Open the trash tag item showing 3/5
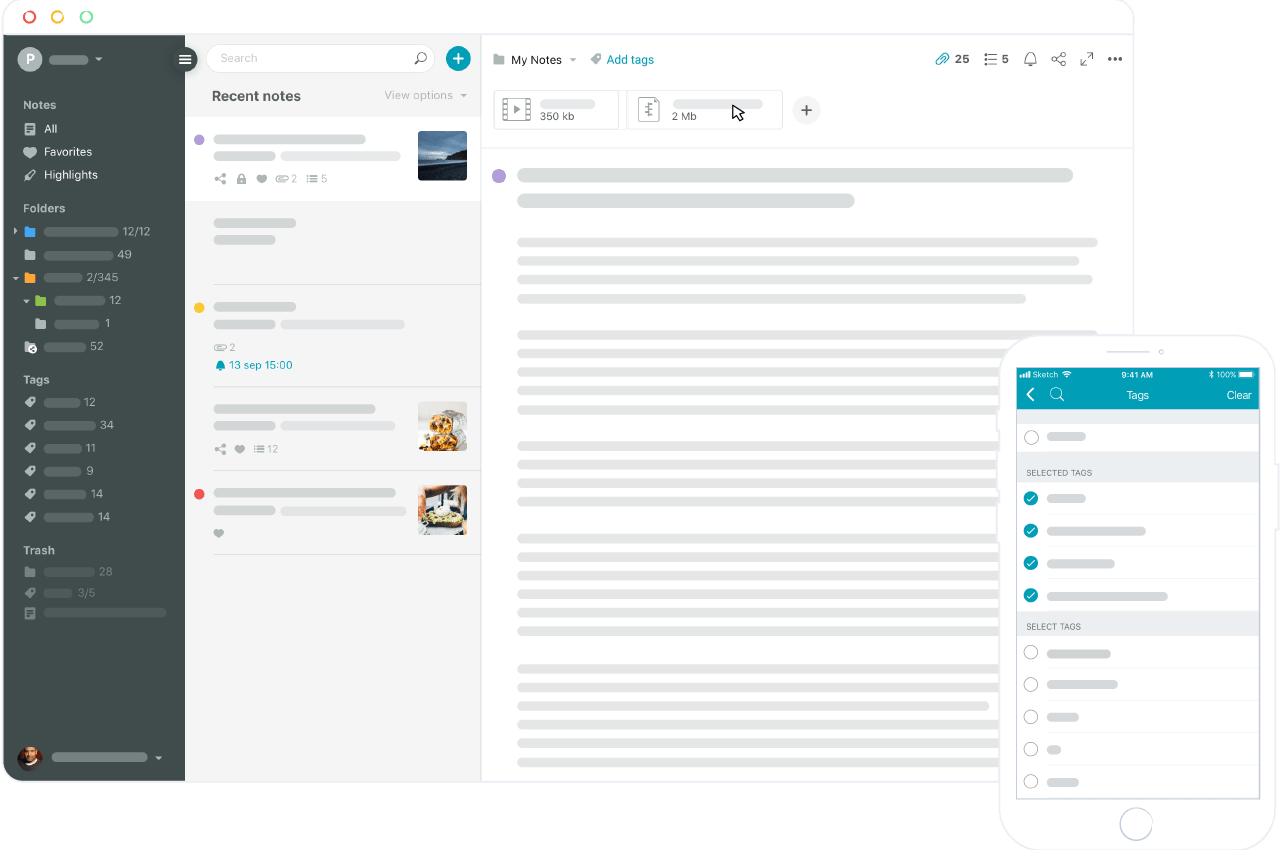This screenshot has width=1280, height=850. (60, 593)
